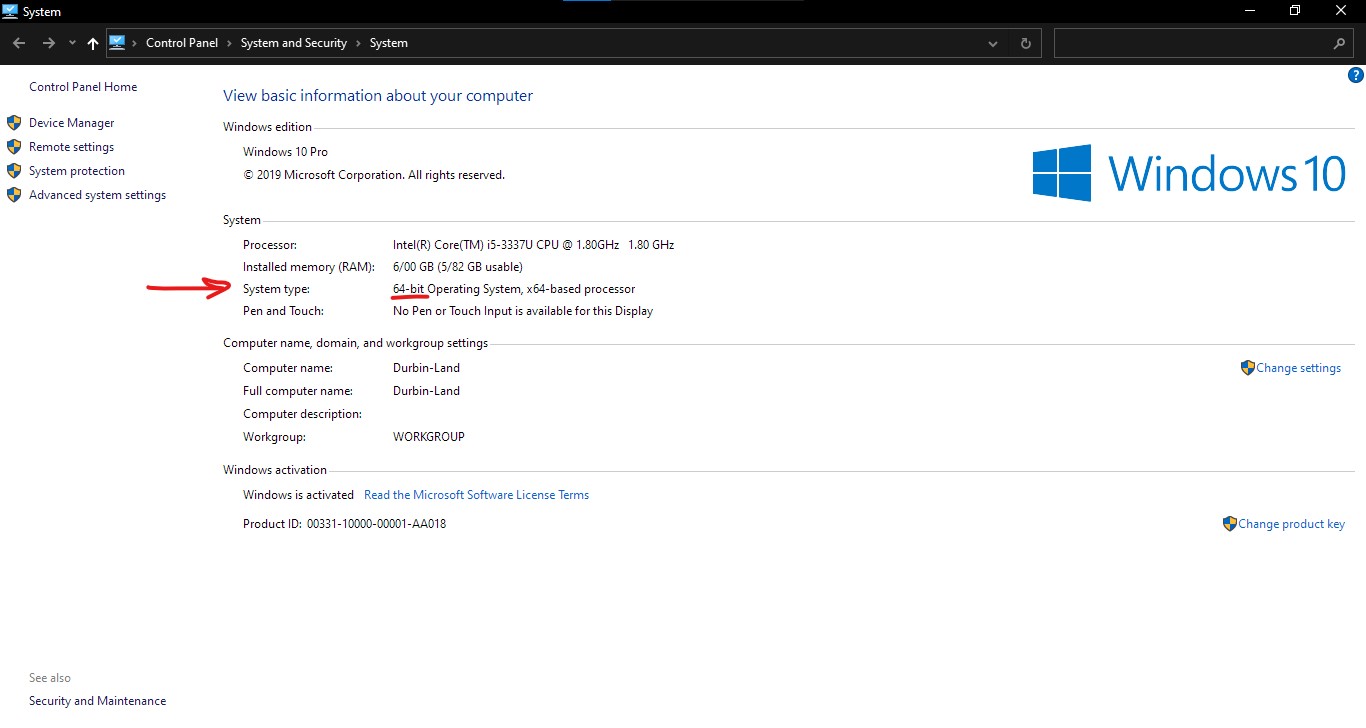
Task: Go up one level with the up arrow
Action: [93, 43]
